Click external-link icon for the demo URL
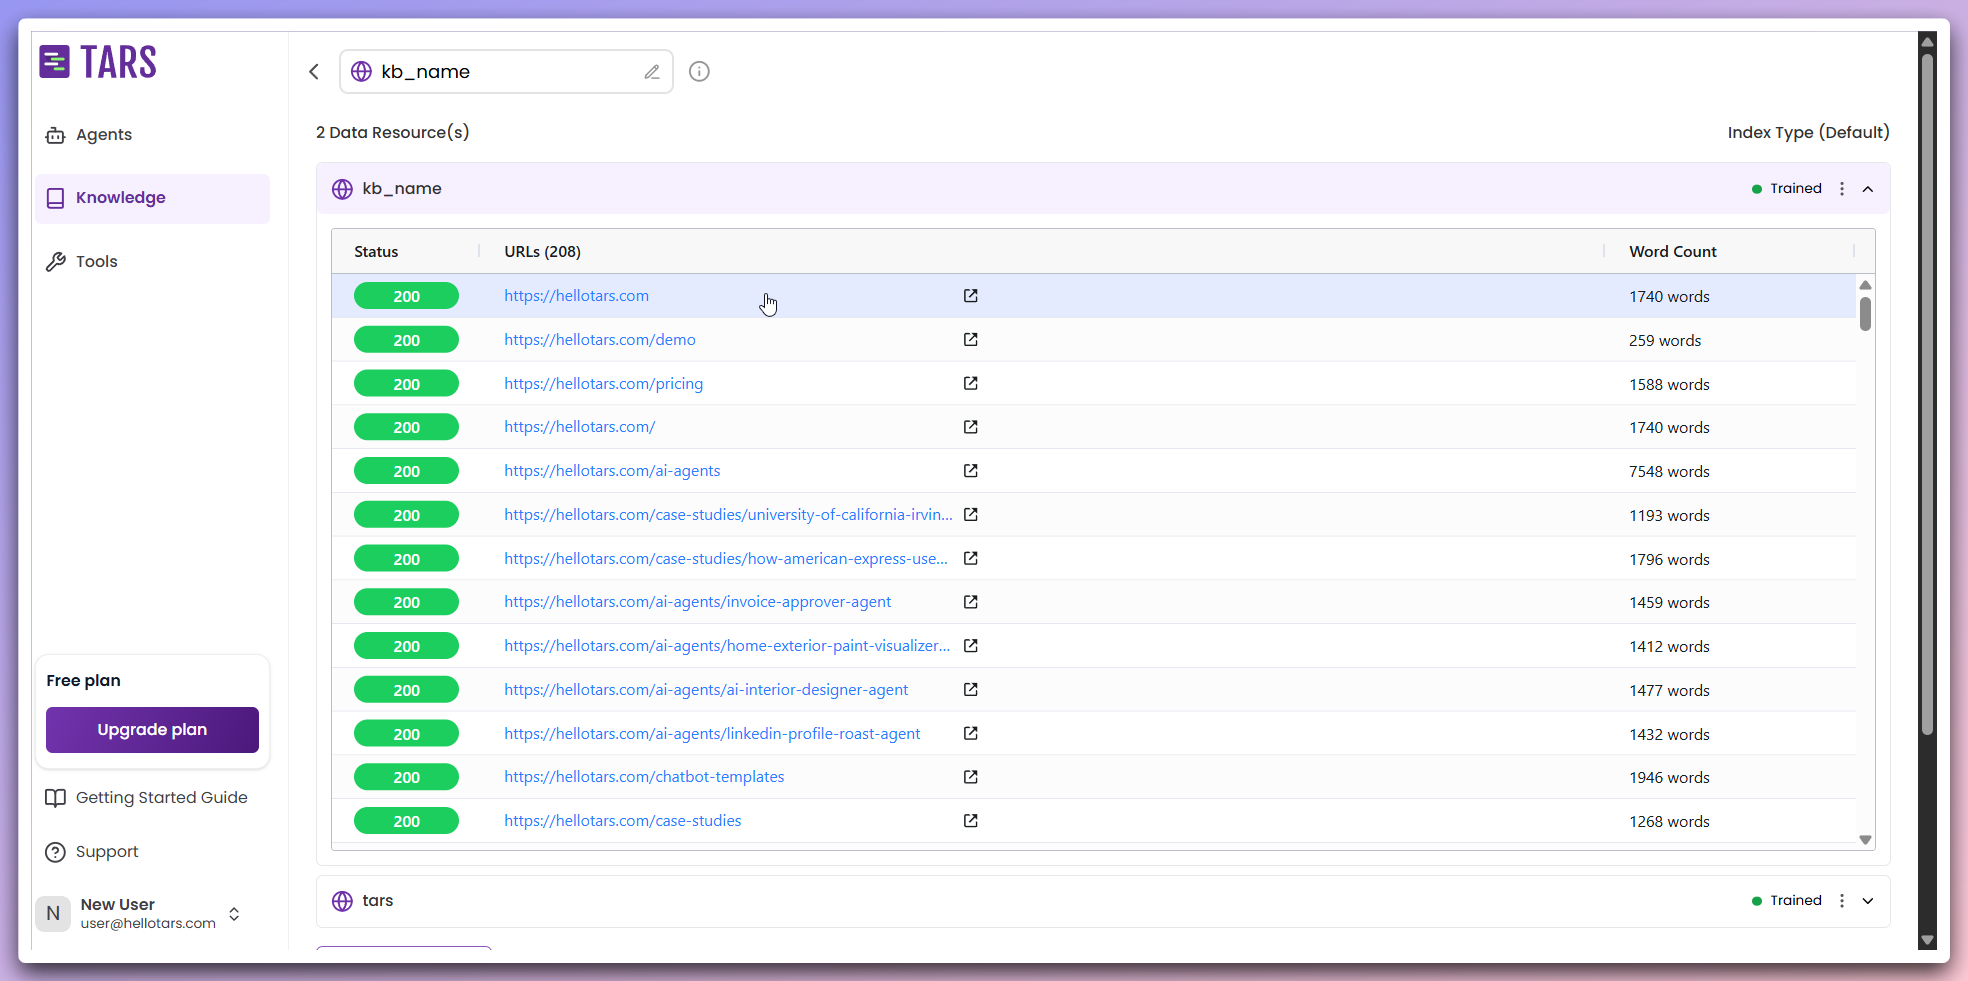This screenshot has width=1968, height=981. coord(970,340)
